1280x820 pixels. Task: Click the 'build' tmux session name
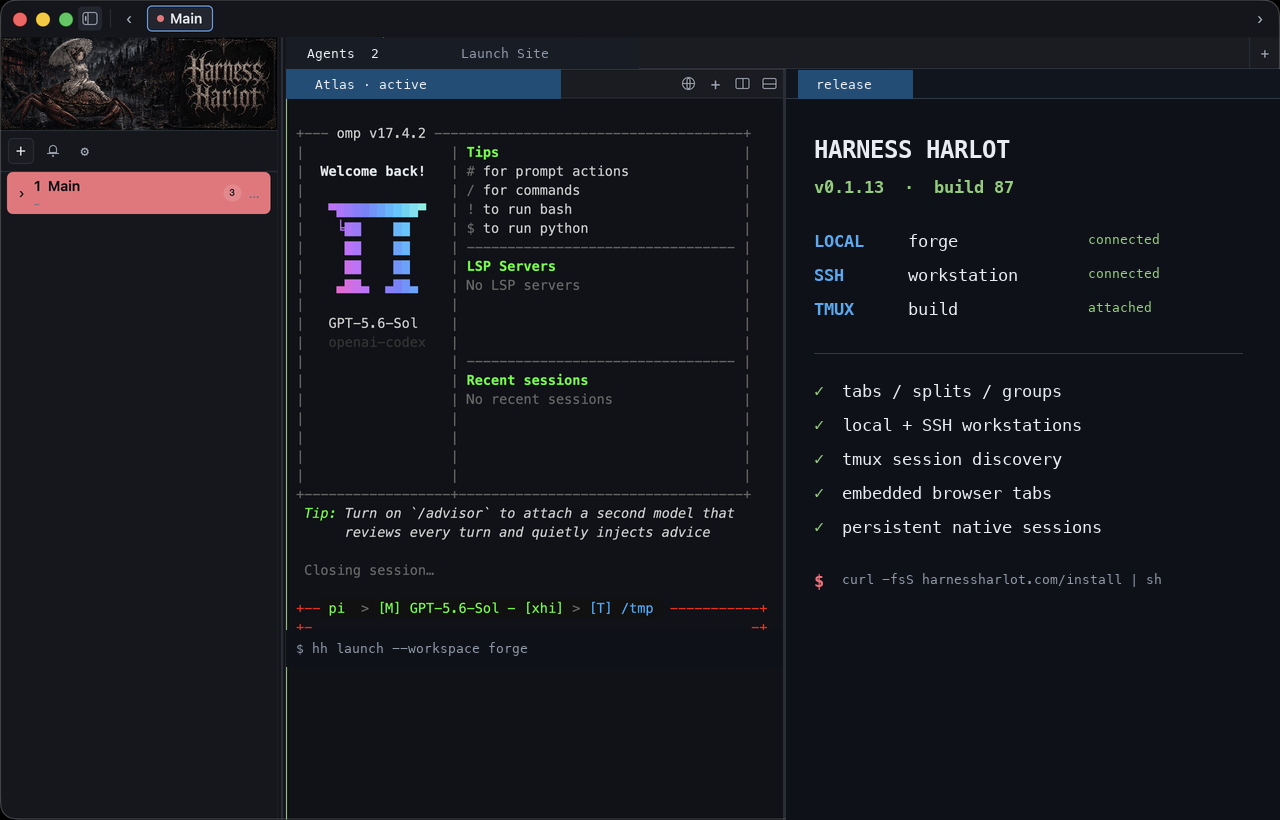tap(933, 309)
